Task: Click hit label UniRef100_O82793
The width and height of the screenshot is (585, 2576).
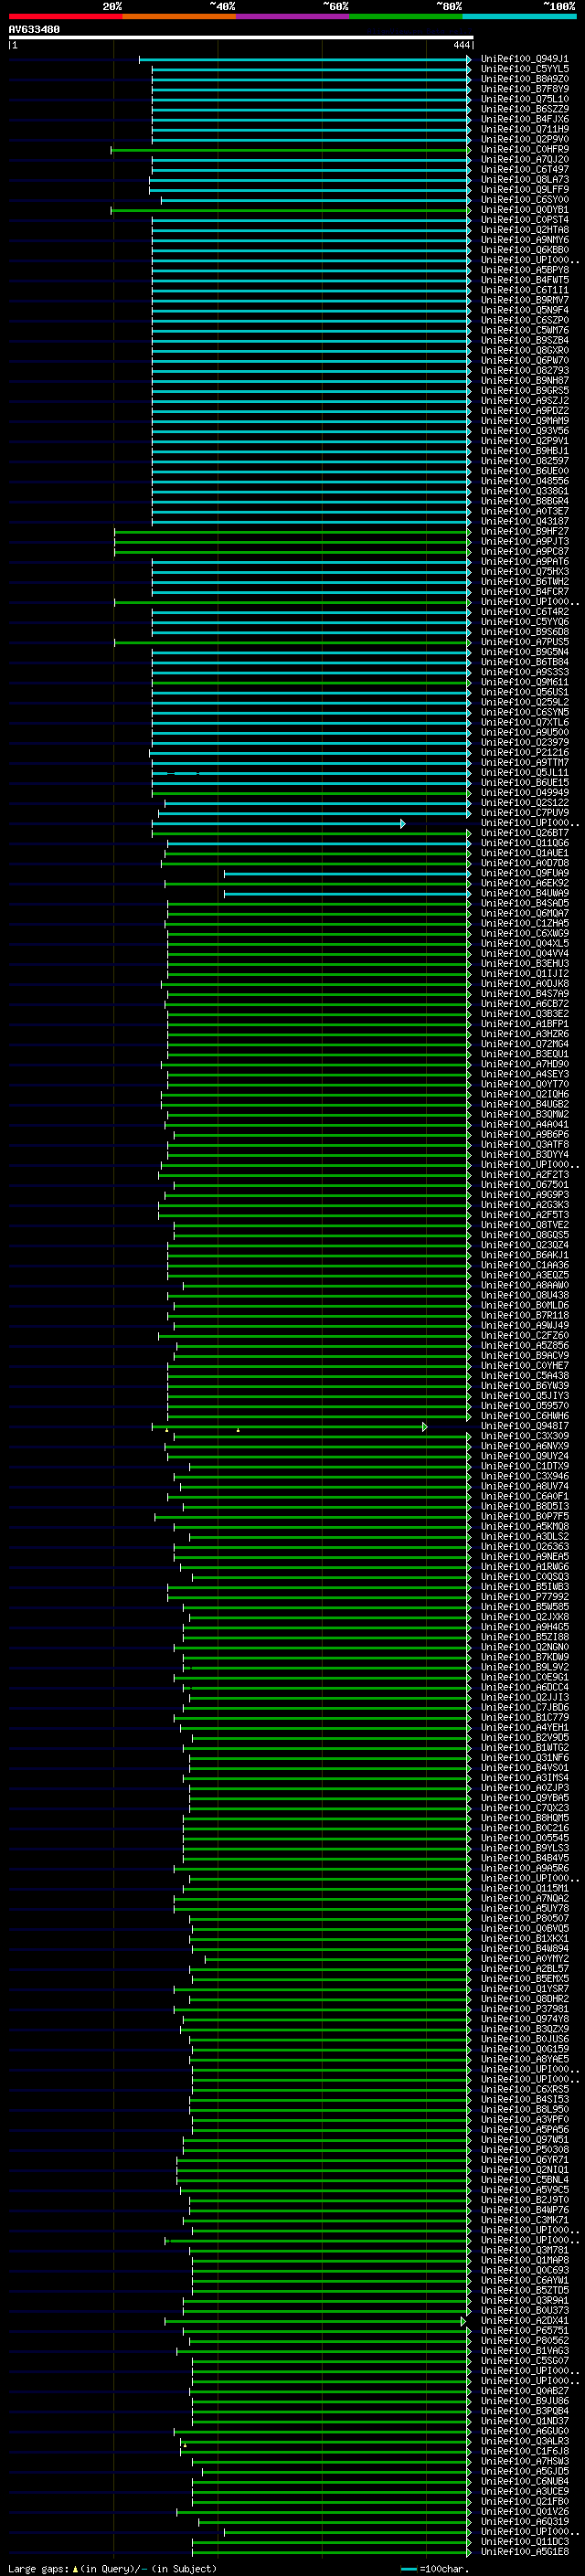Action: point(524,371)
